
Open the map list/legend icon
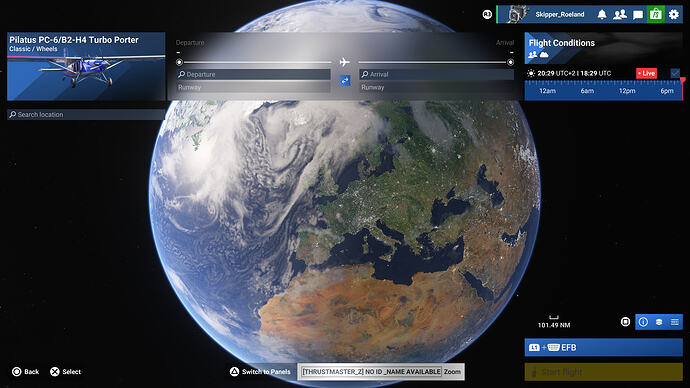coord(675,322)
